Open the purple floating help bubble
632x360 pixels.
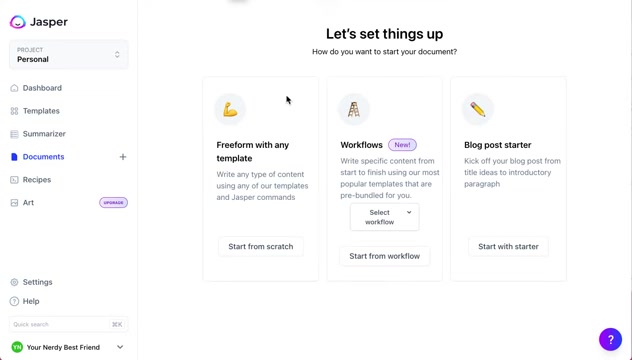610,339
